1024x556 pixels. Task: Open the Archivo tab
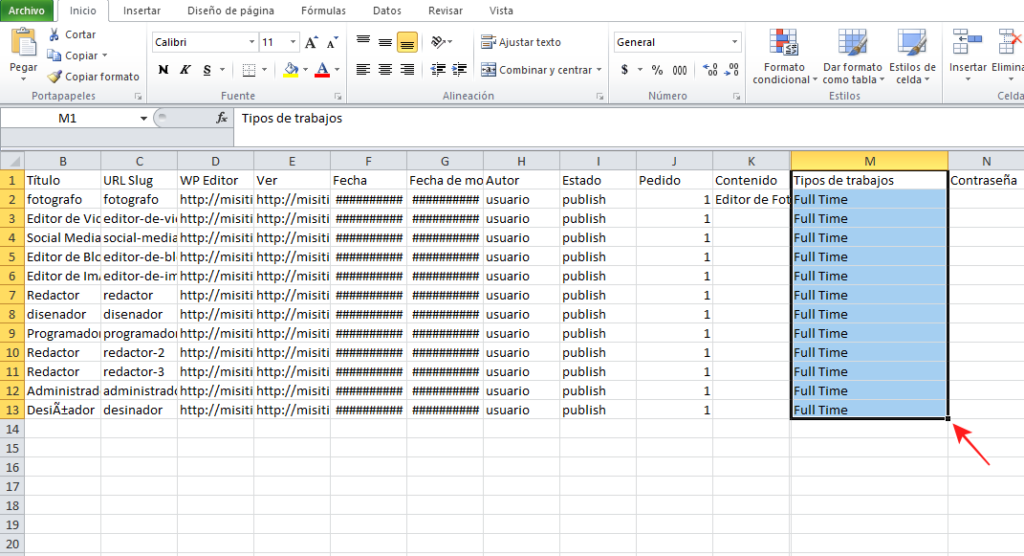(x=27, y=10)
